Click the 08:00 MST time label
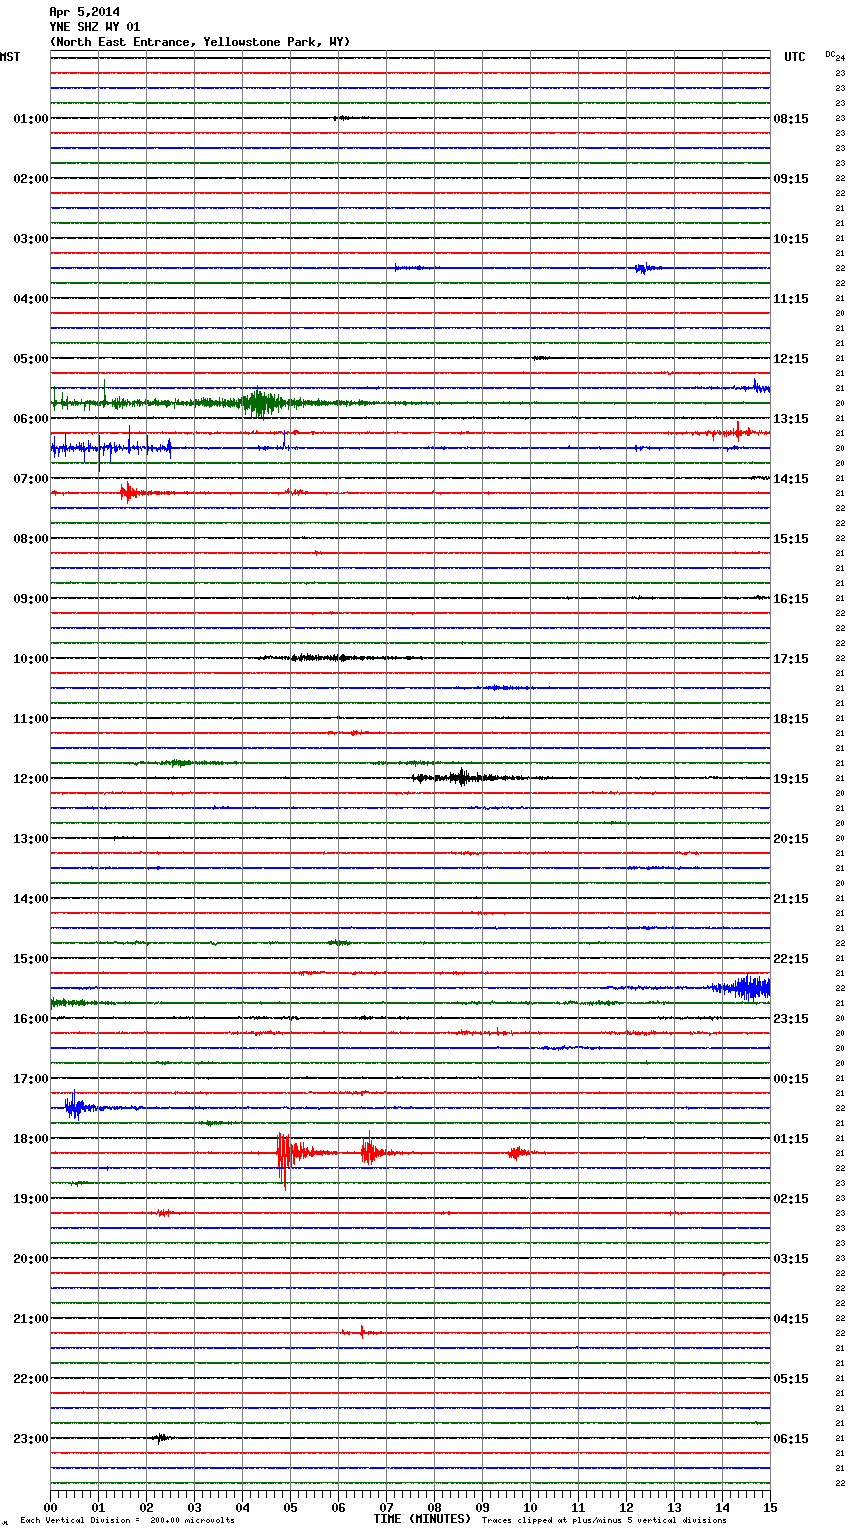 [31, 539]
